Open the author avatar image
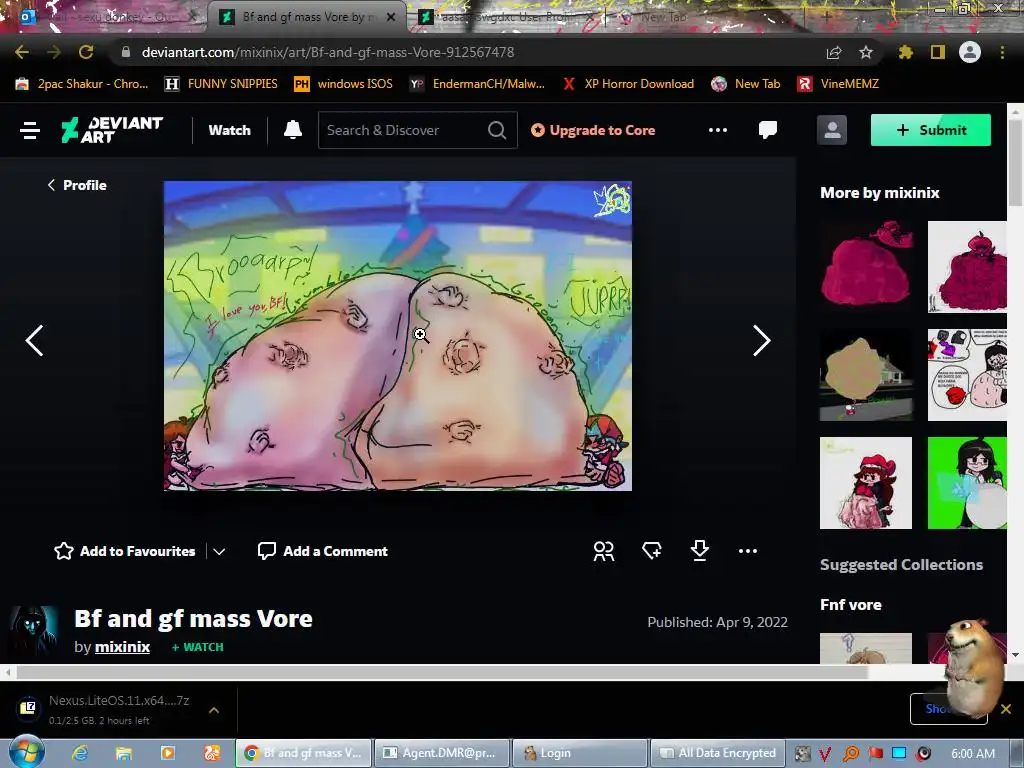The height and width of the screenshot is (768, 1024). (x=33, y=631)
